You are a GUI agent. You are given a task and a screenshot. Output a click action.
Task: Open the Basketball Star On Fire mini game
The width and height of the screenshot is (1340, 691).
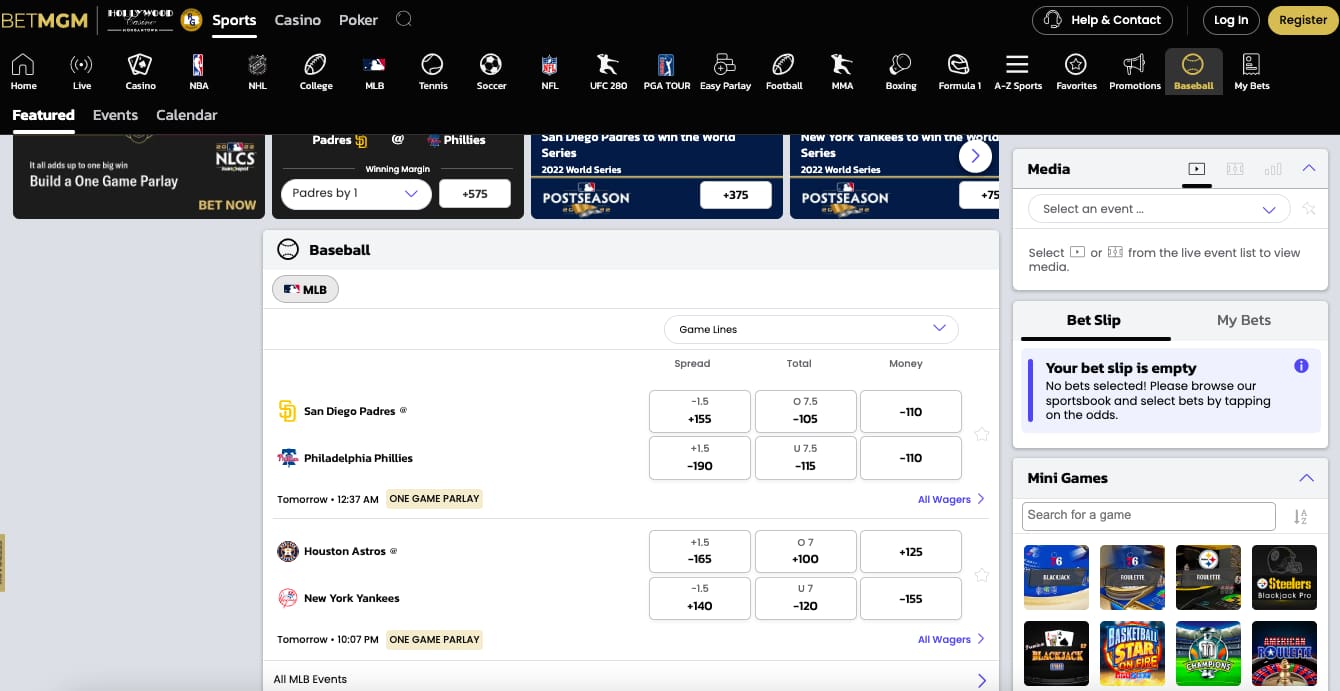tap(1133, 653)
